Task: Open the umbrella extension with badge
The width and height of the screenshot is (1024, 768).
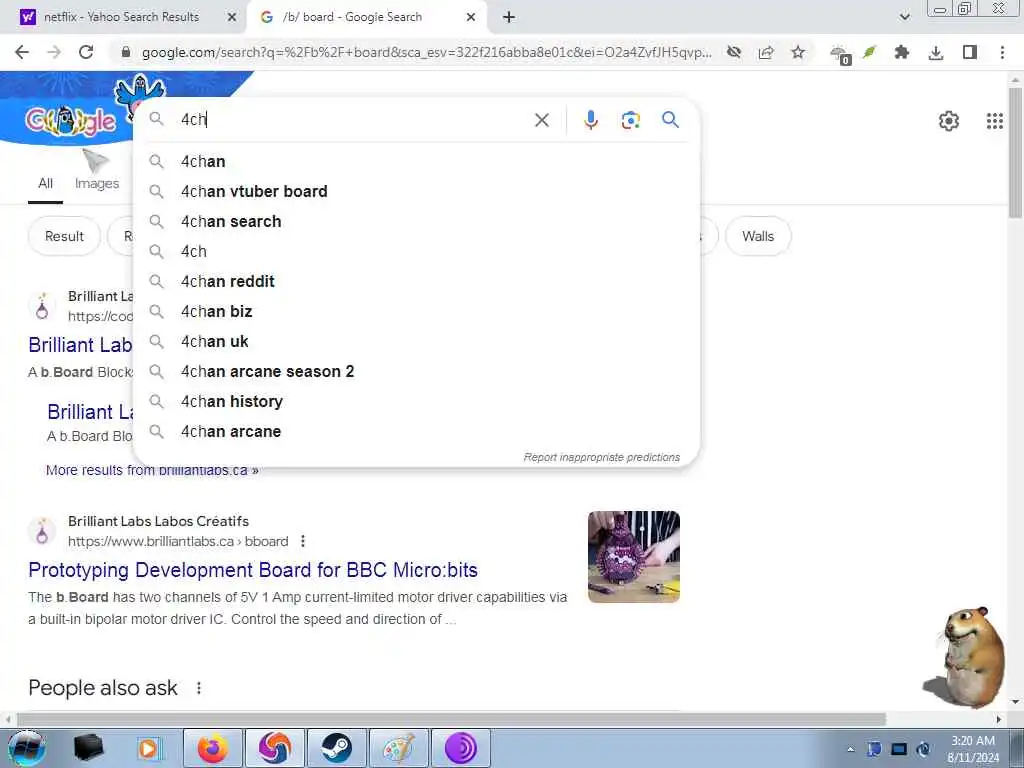Action: [839, 54]
